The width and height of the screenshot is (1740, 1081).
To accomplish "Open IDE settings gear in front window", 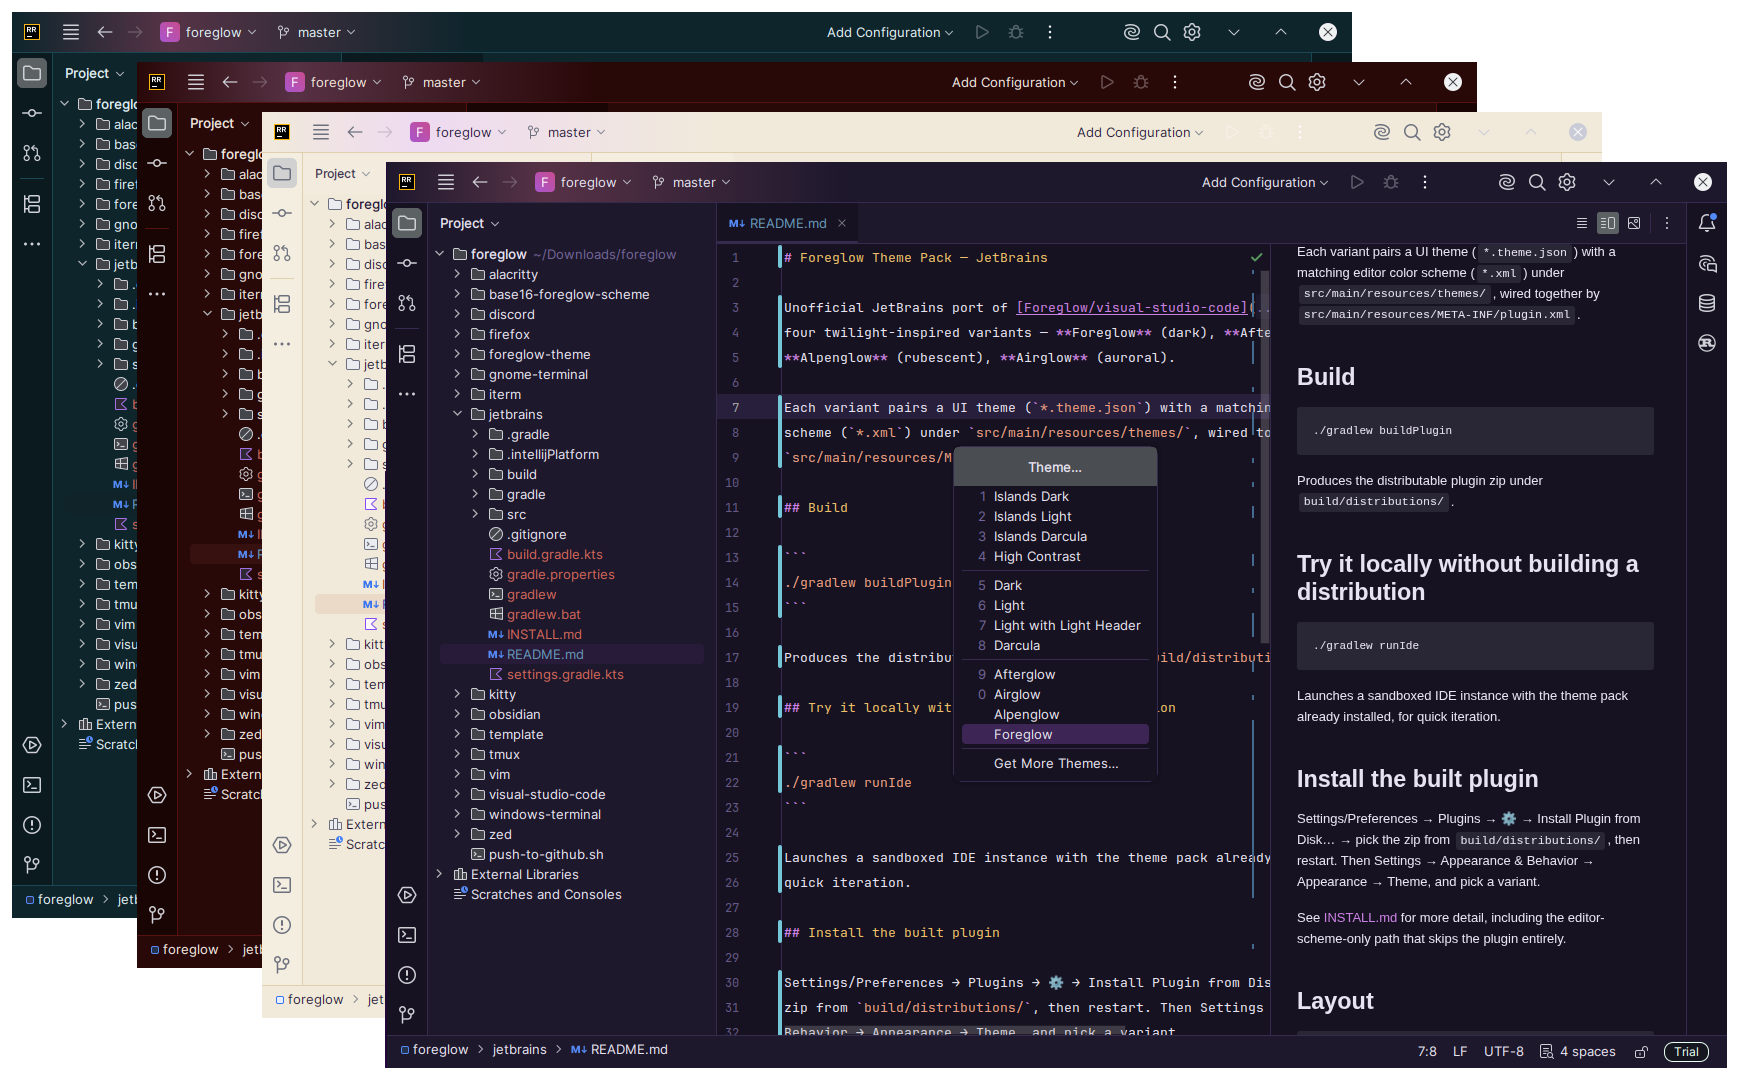I will tap(1567, 182).
